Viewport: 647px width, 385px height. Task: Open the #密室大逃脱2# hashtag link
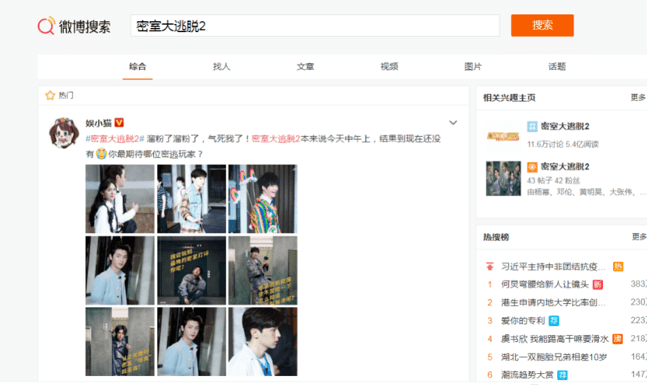pos(115,139)
